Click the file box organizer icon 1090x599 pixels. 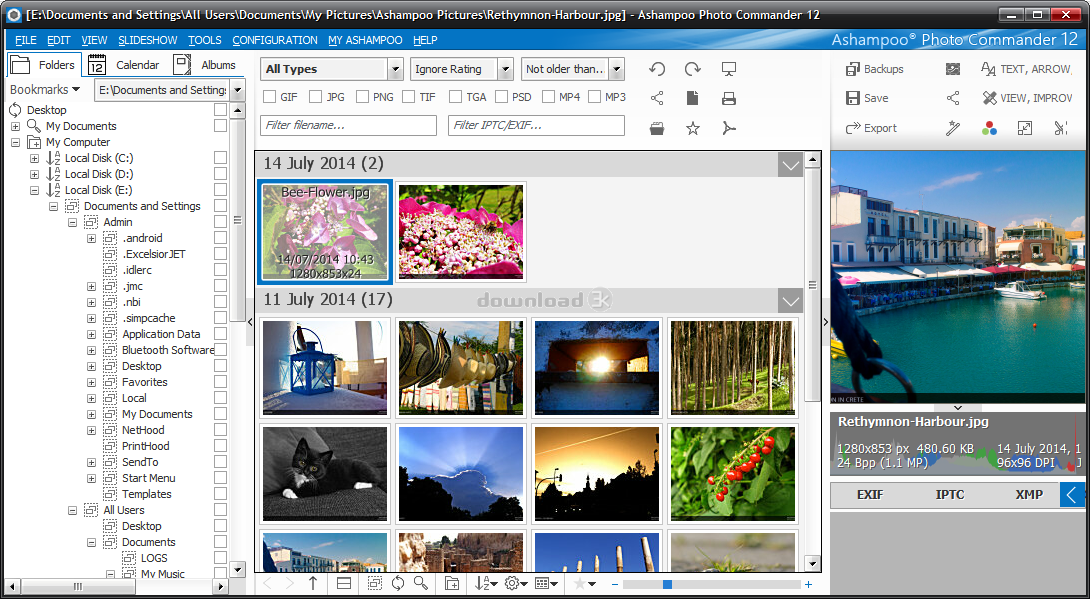point(657,128)
